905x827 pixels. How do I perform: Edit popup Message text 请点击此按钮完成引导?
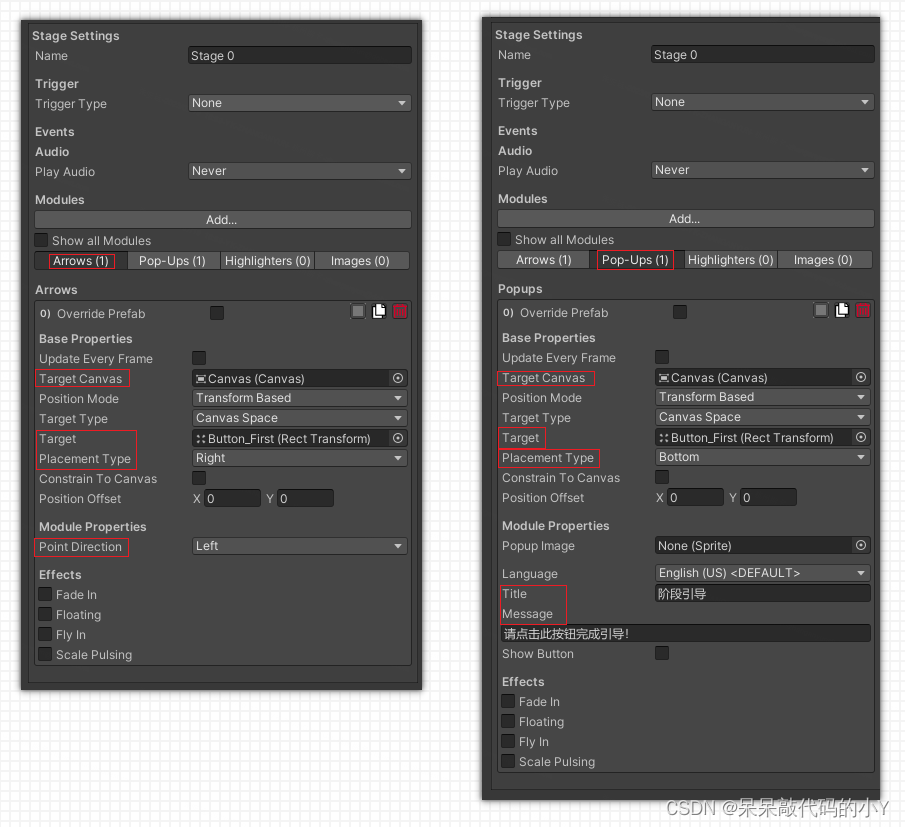[x=686, y=633]
